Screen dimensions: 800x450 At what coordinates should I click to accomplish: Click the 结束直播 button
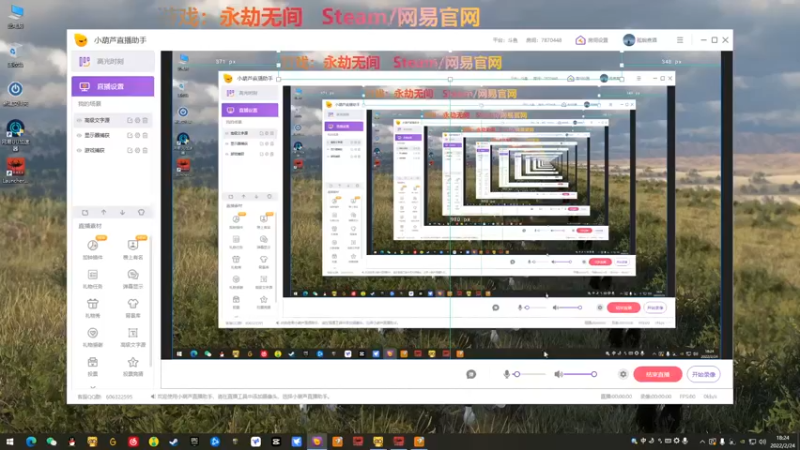[658, 374]
